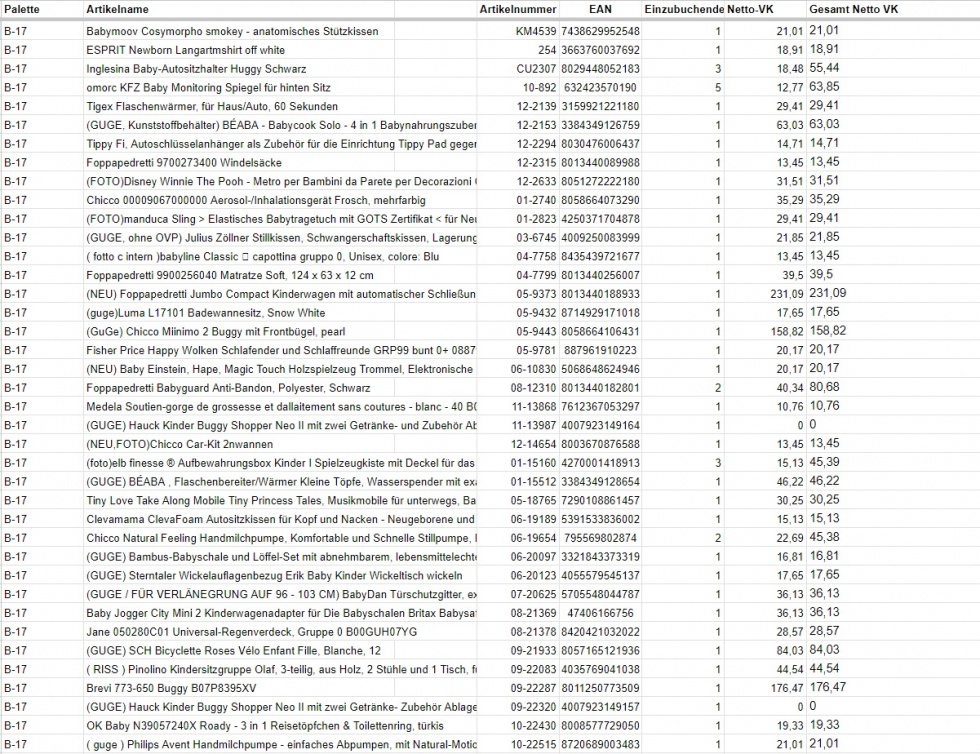
Task: Click the "B-17" palette cell in Babymoov row
Action: [16, 31]
